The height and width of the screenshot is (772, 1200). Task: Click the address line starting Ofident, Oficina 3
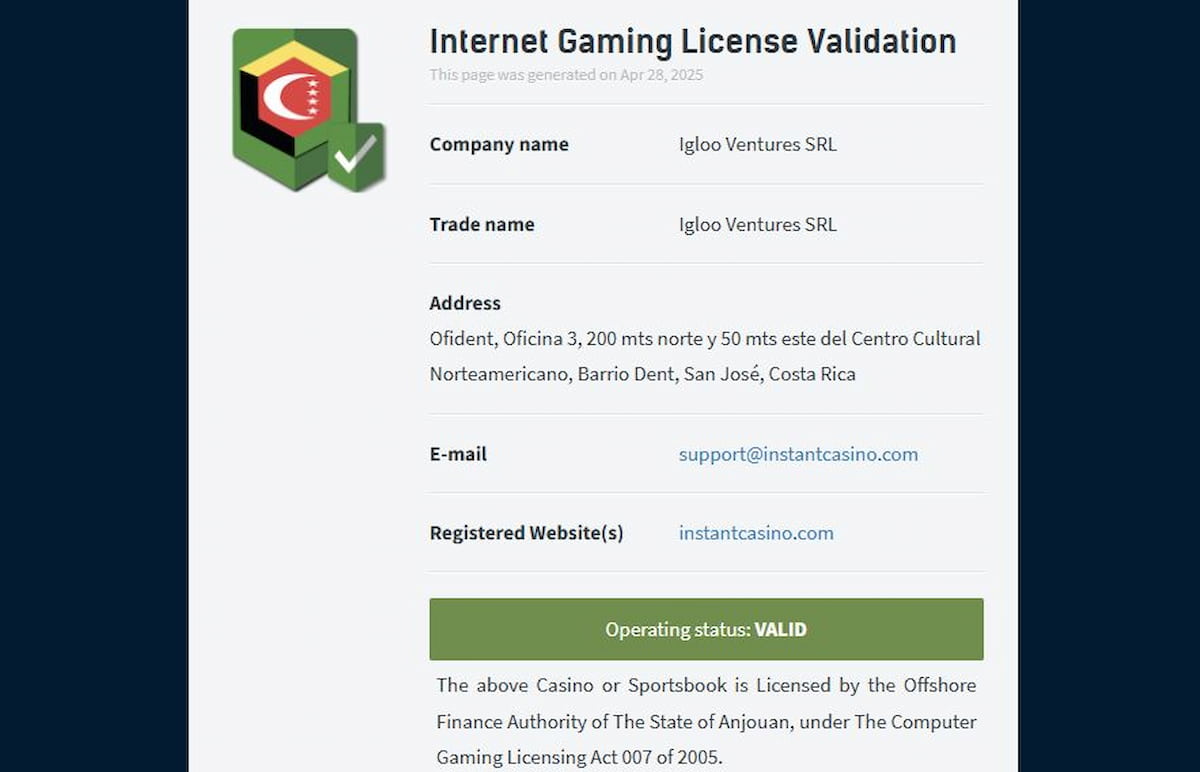(705, 339)
